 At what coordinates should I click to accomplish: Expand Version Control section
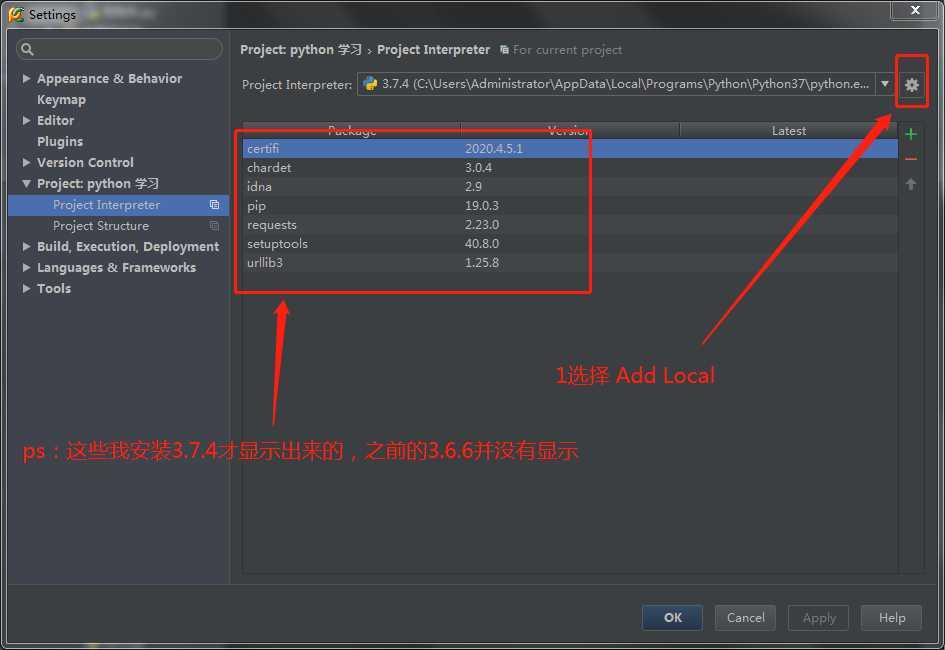27,163
